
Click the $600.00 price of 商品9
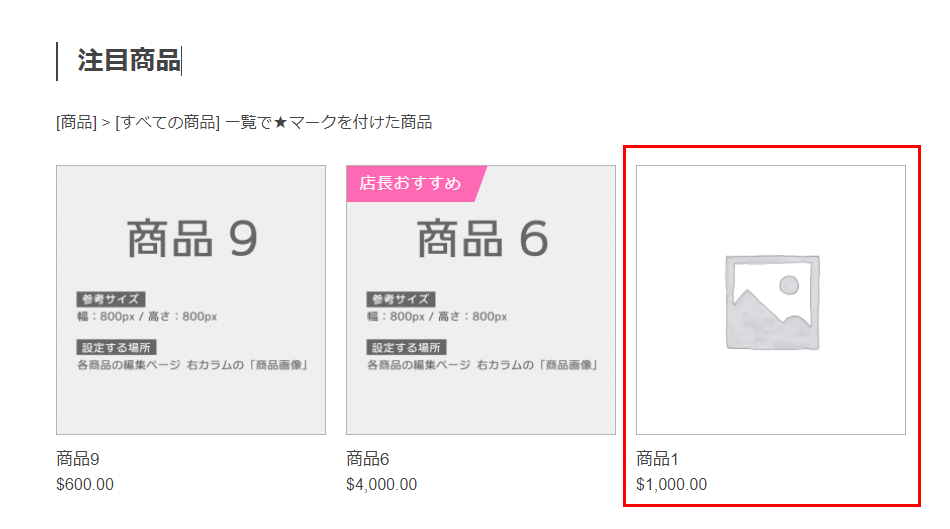coord(85,484)
